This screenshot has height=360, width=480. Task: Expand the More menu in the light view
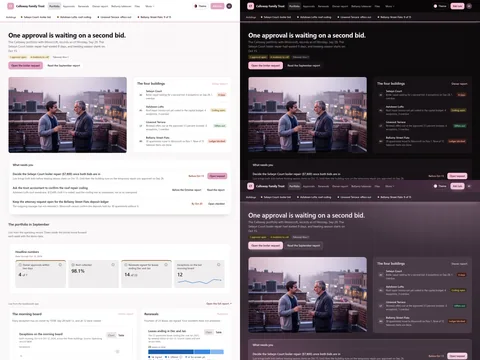[x=150, y=6]
